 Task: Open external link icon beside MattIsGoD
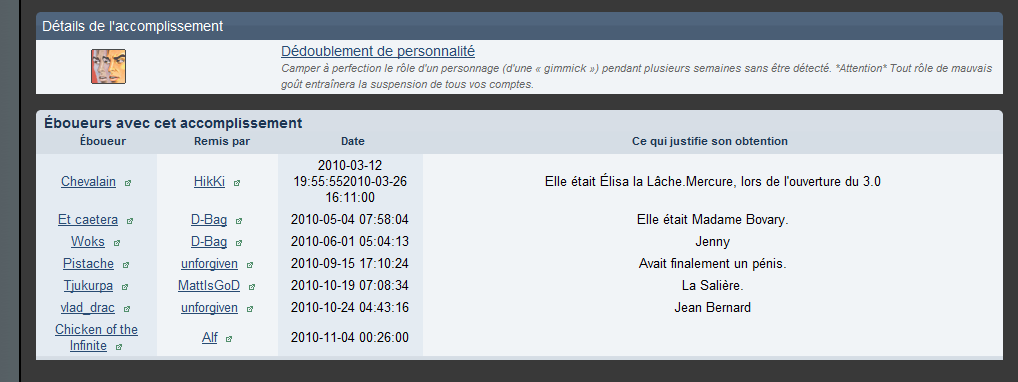coord(252,286)
